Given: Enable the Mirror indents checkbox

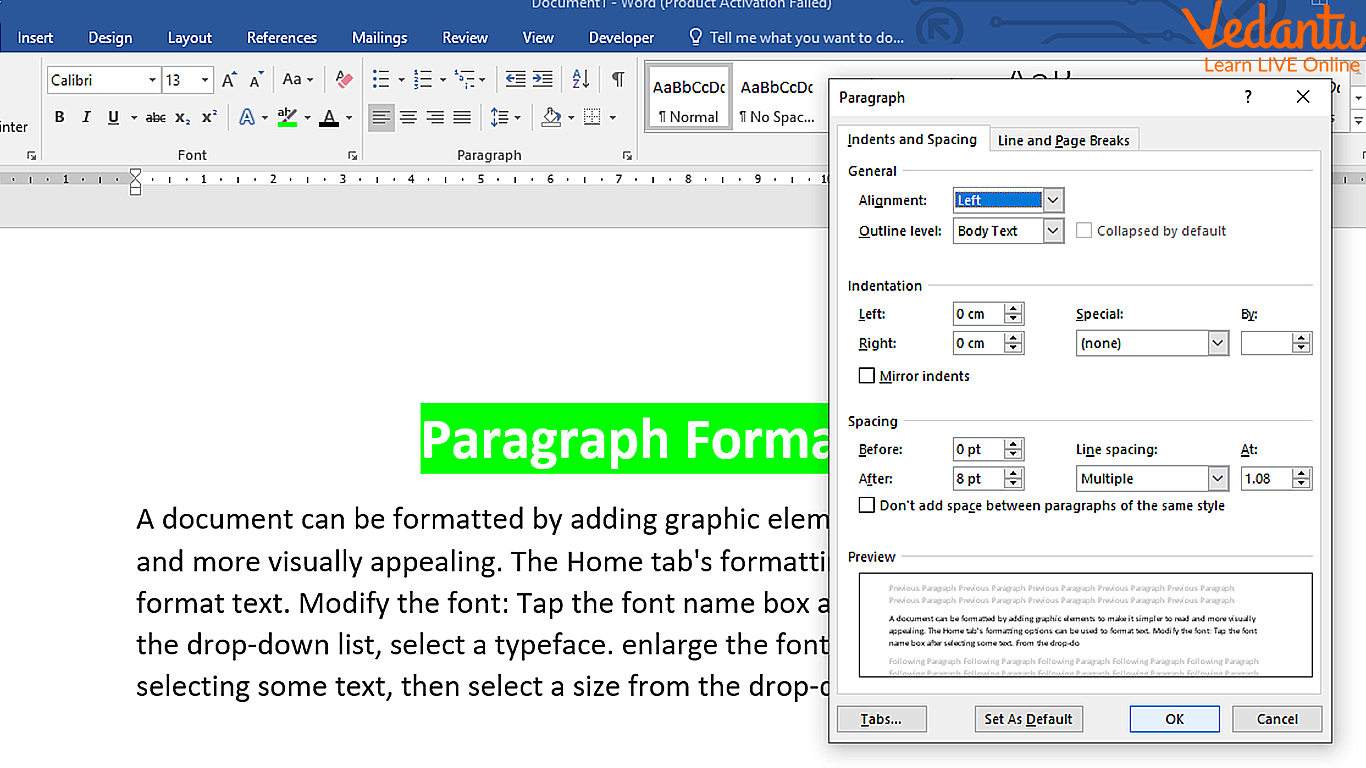Looking at the screenshot, I should point(866,375).
